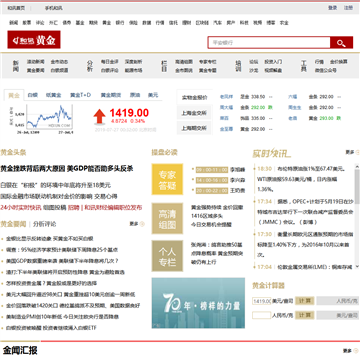This screenshot has width=360, height=360.
Task: Open 科技 in the top navigation
Action: 244,23
